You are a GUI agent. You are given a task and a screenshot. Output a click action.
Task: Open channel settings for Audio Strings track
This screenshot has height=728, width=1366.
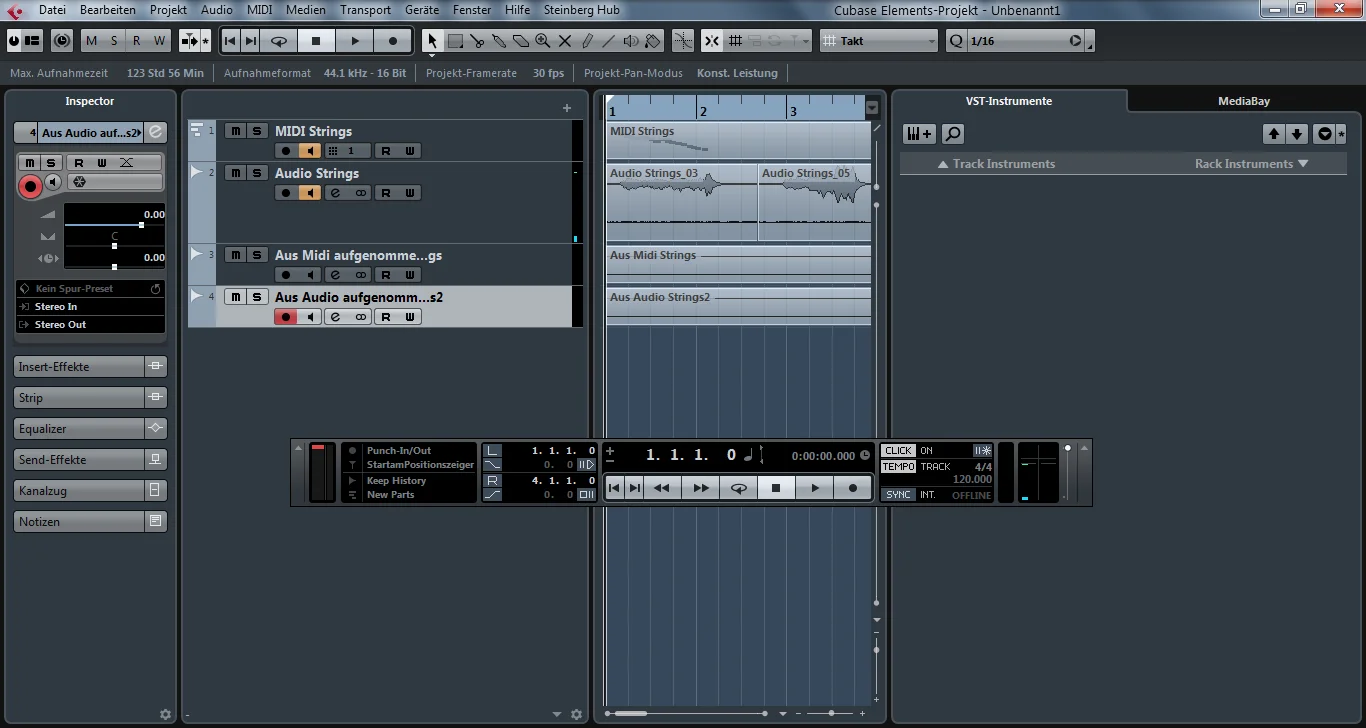click(x=335, y=193)
